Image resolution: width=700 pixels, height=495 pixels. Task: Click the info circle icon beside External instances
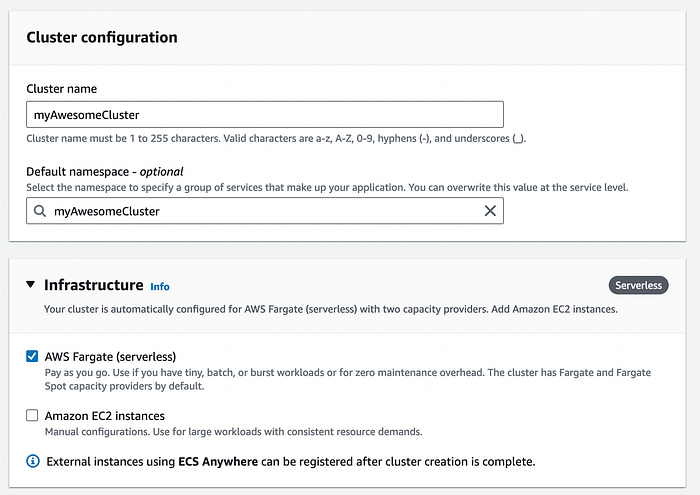pos(33,462)
